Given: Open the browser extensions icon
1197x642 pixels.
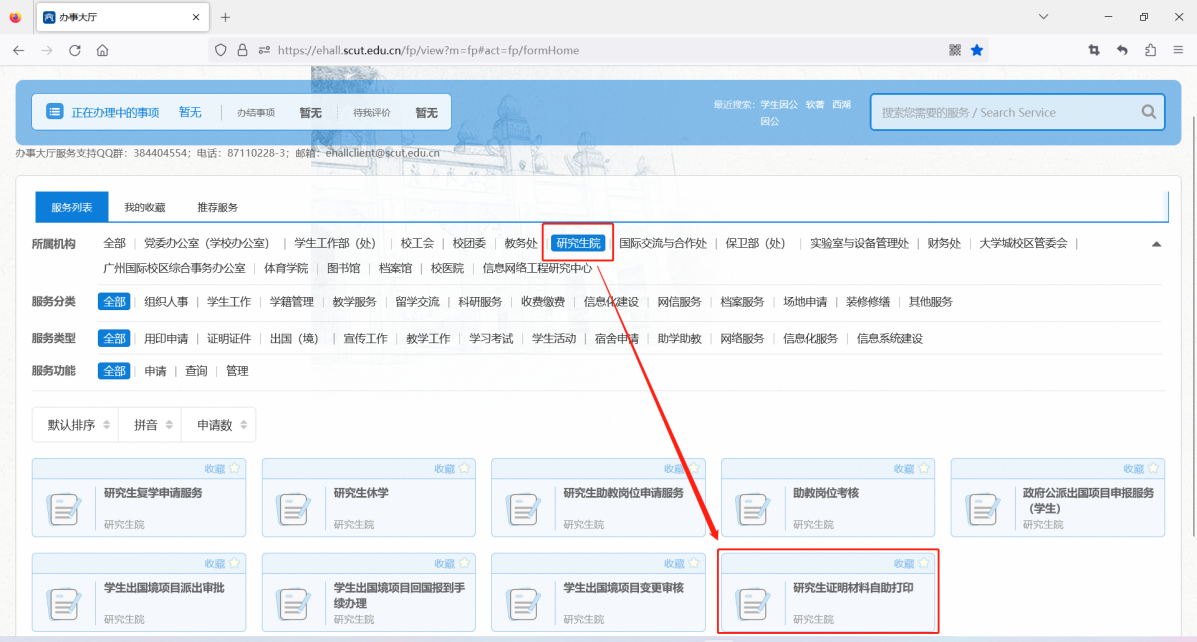Looking at the screenshot, I should 1150,50.
